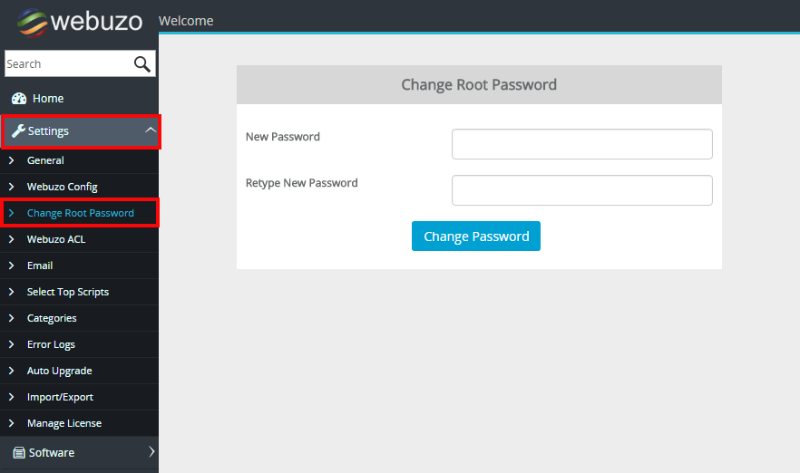Click the sidebar Search box
Screen dimensions: 800x473
coord(67,64)
